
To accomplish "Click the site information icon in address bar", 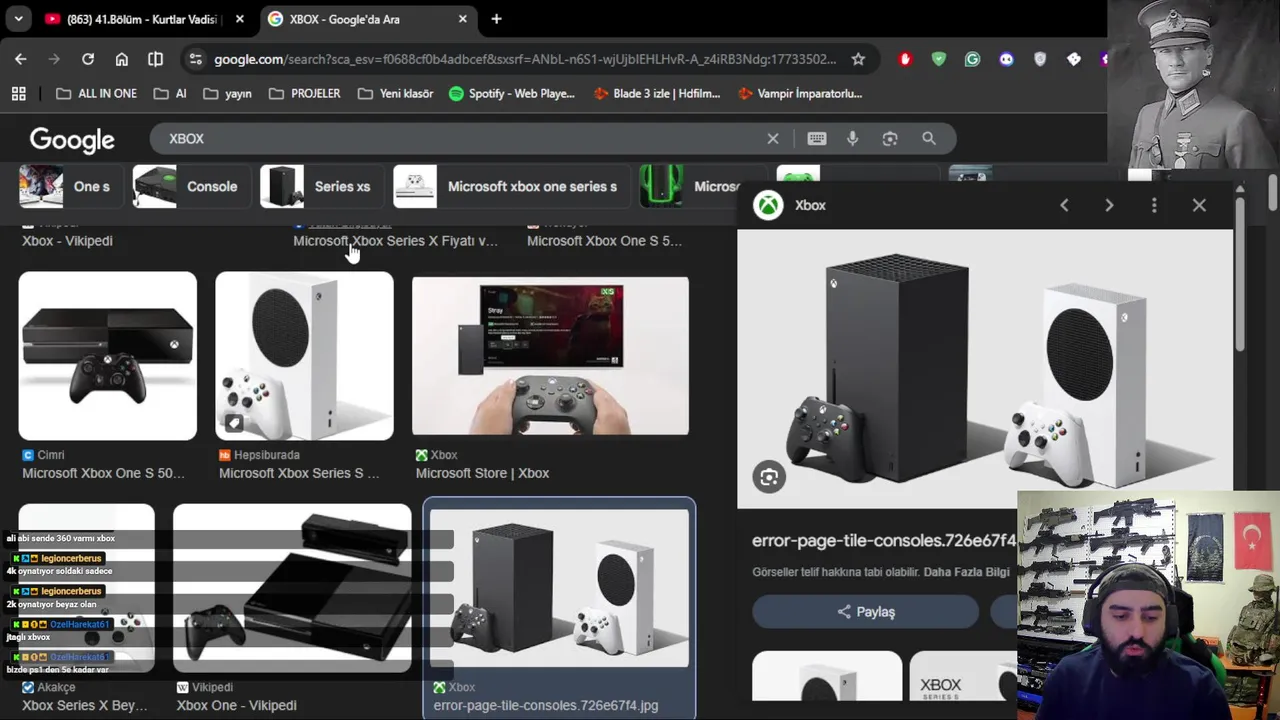I will [196, 59].
